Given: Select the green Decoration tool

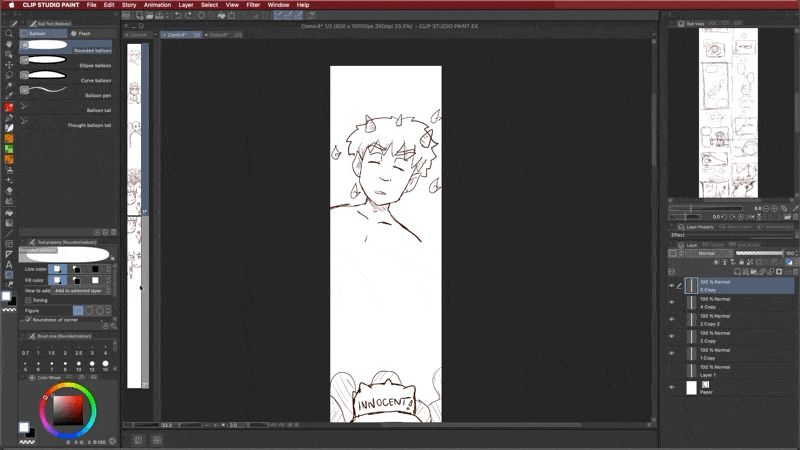Looking at the screenshot, I should point(9,149).
